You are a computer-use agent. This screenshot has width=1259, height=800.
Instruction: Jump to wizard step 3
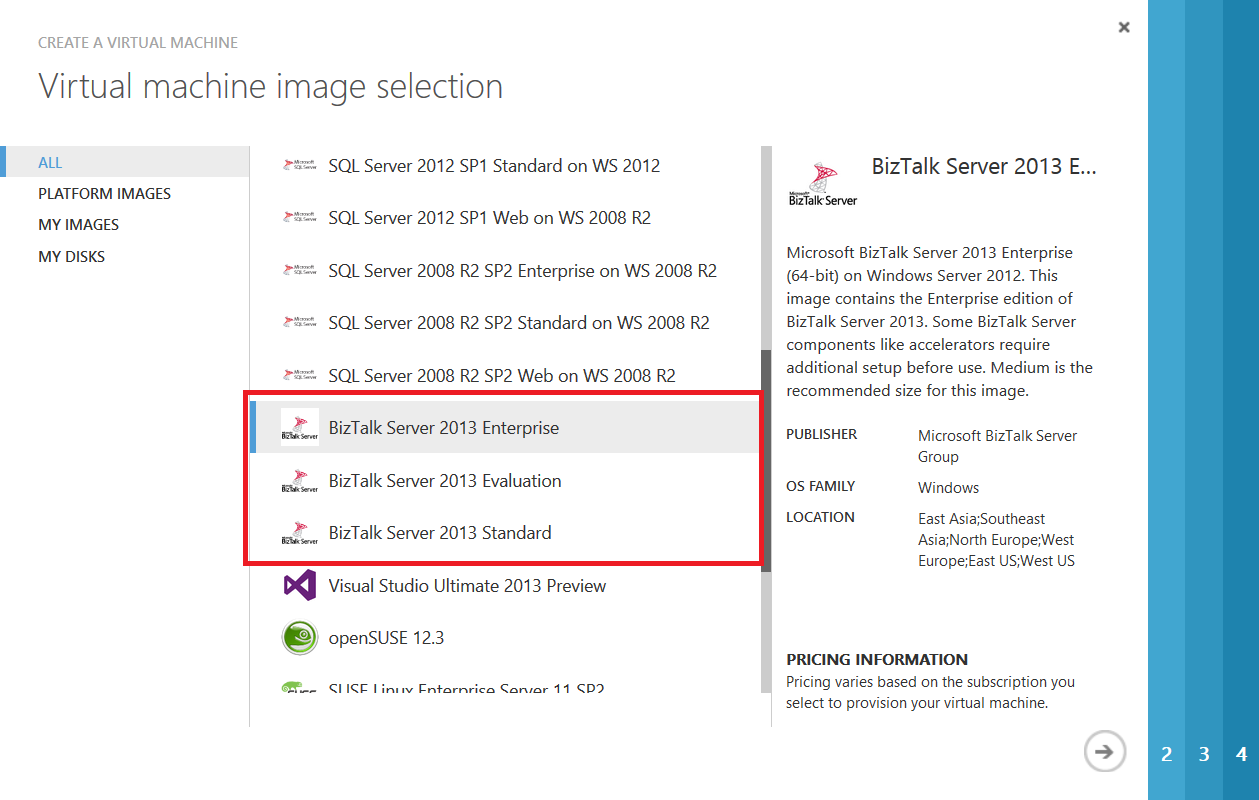[1204, 755]
